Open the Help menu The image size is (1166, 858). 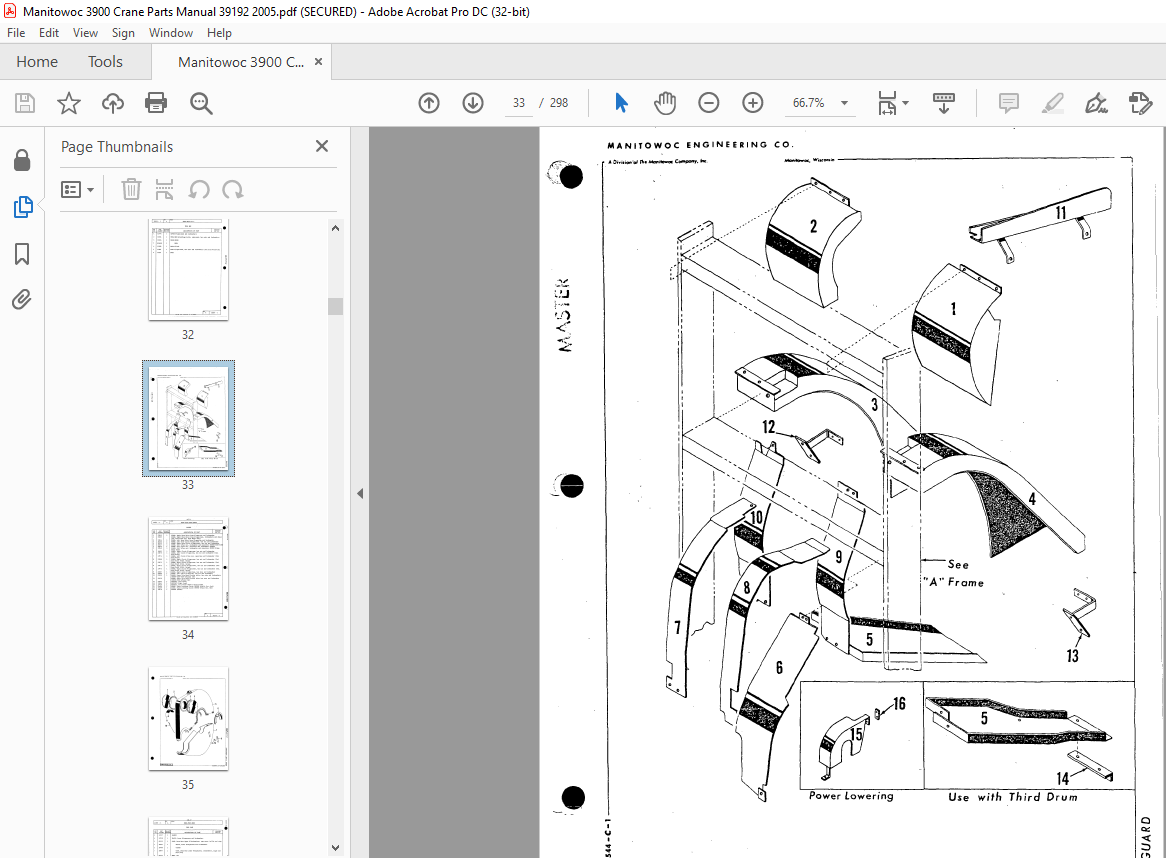pyautogui.click(x=219, y=33)
